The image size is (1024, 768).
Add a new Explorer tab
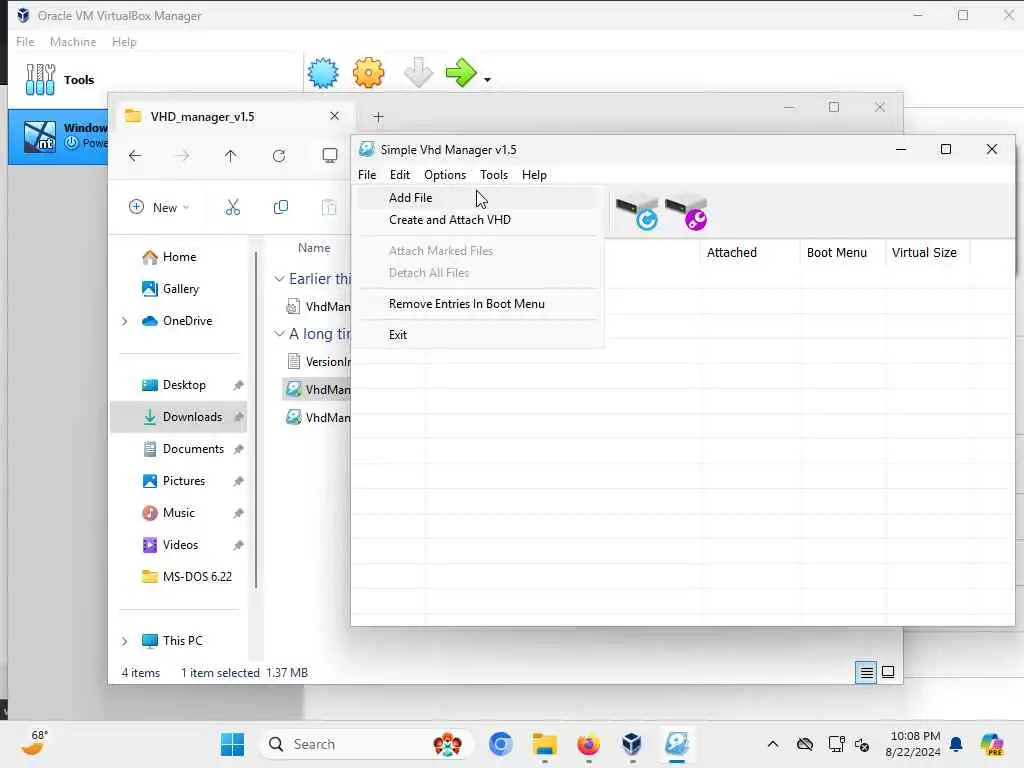coord(378,117)
